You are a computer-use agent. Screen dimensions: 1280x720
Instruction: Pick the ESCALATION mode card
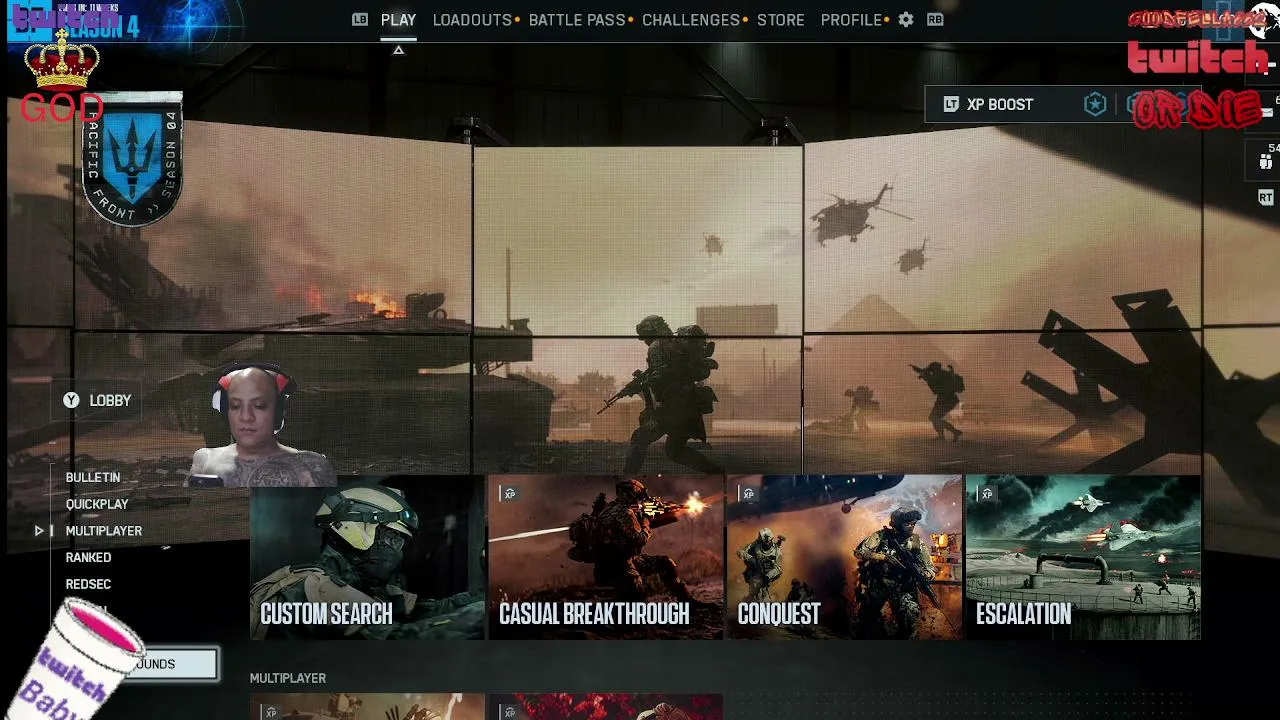[x=1083, y=557]
